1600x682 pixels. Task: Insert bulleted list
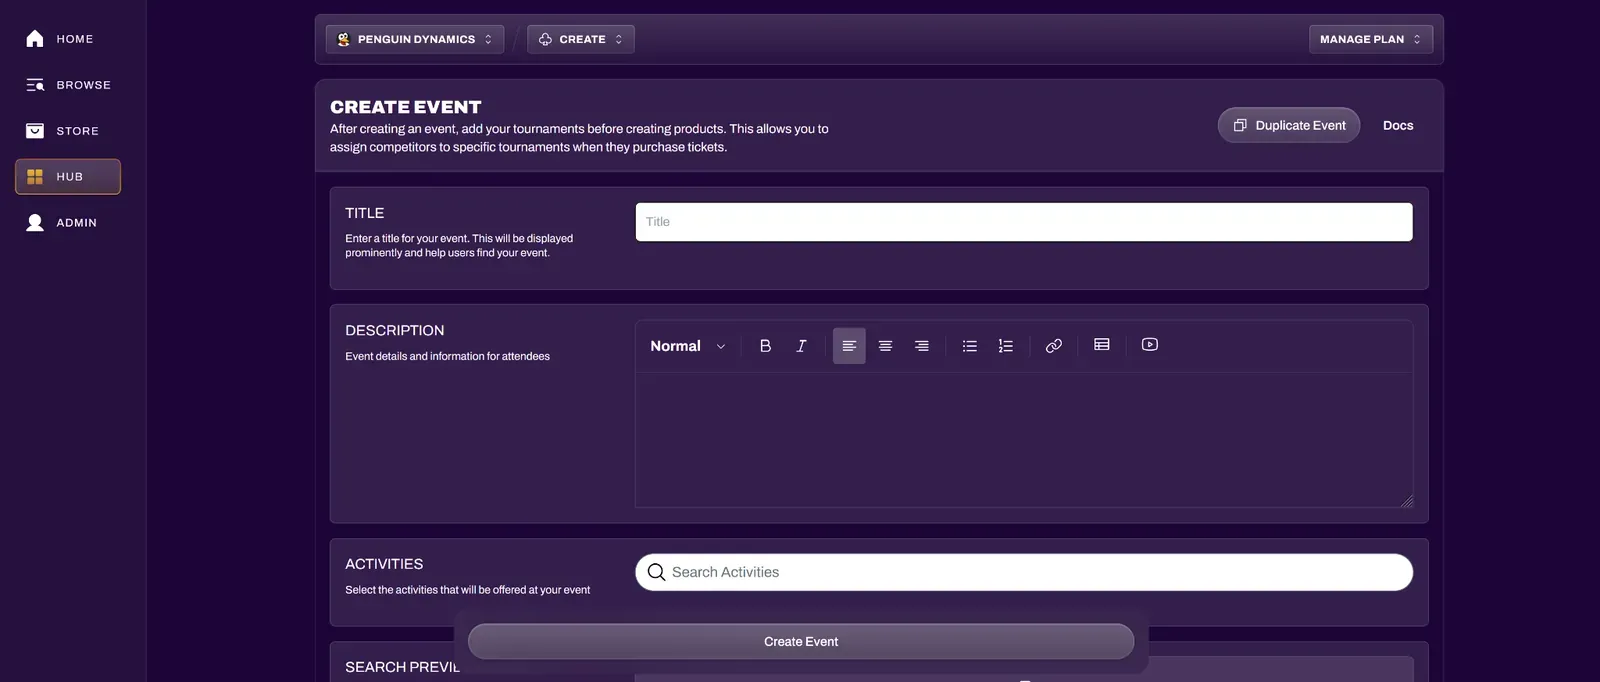pyautogui.click(x=970, y=346)
